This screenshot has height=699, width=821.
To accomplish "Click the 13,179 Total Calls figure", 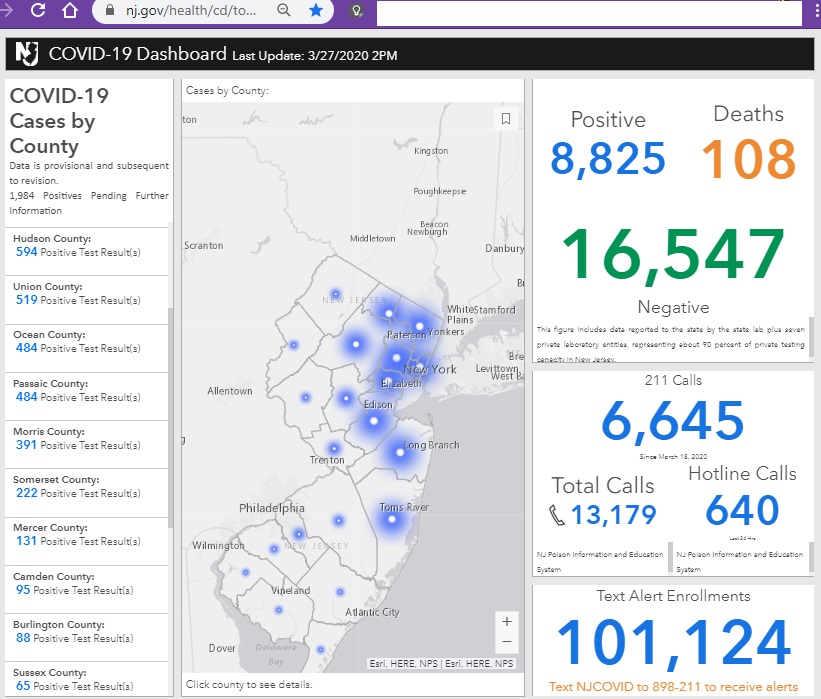I will pos(613,515).
